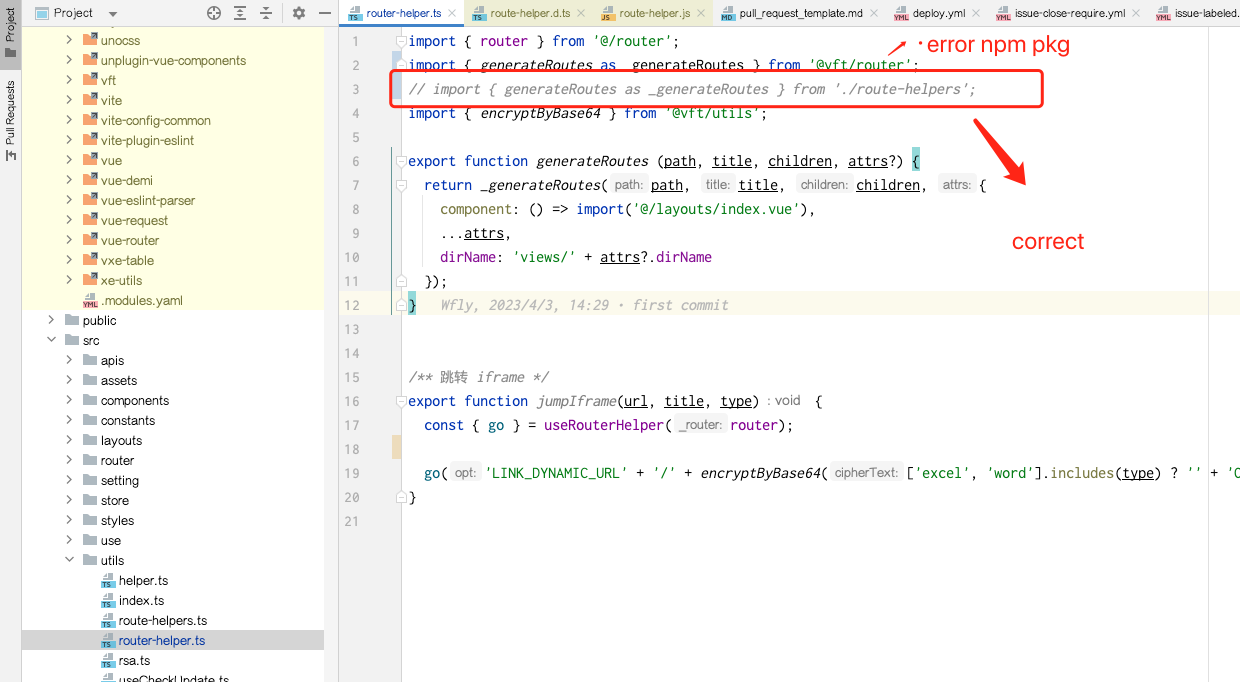
Task: Expand the unocss folder
Action: click(x=69, y=40)
